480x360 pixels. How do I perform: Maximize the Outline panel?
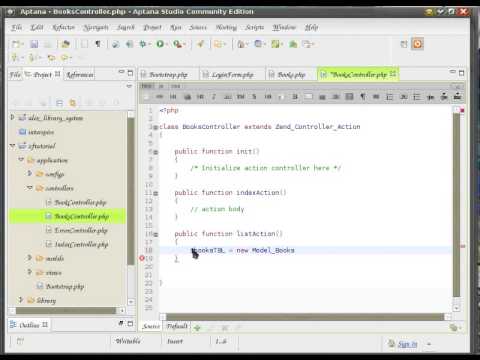click(130, 323)
